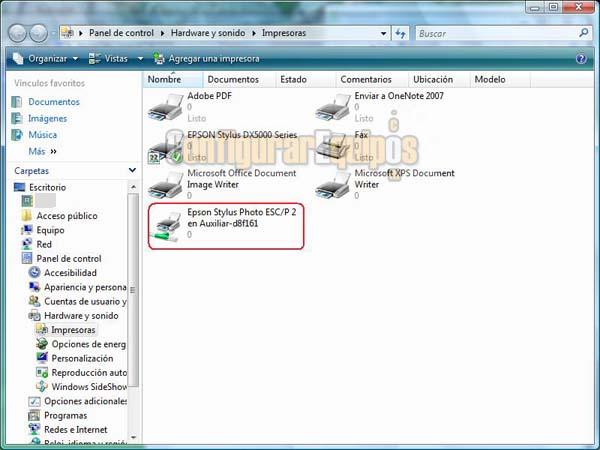Viewport: 600px width, 450px height.
Task: Sort by the Modelo column header
Action: pyautogui.click(x=500, y=79)
